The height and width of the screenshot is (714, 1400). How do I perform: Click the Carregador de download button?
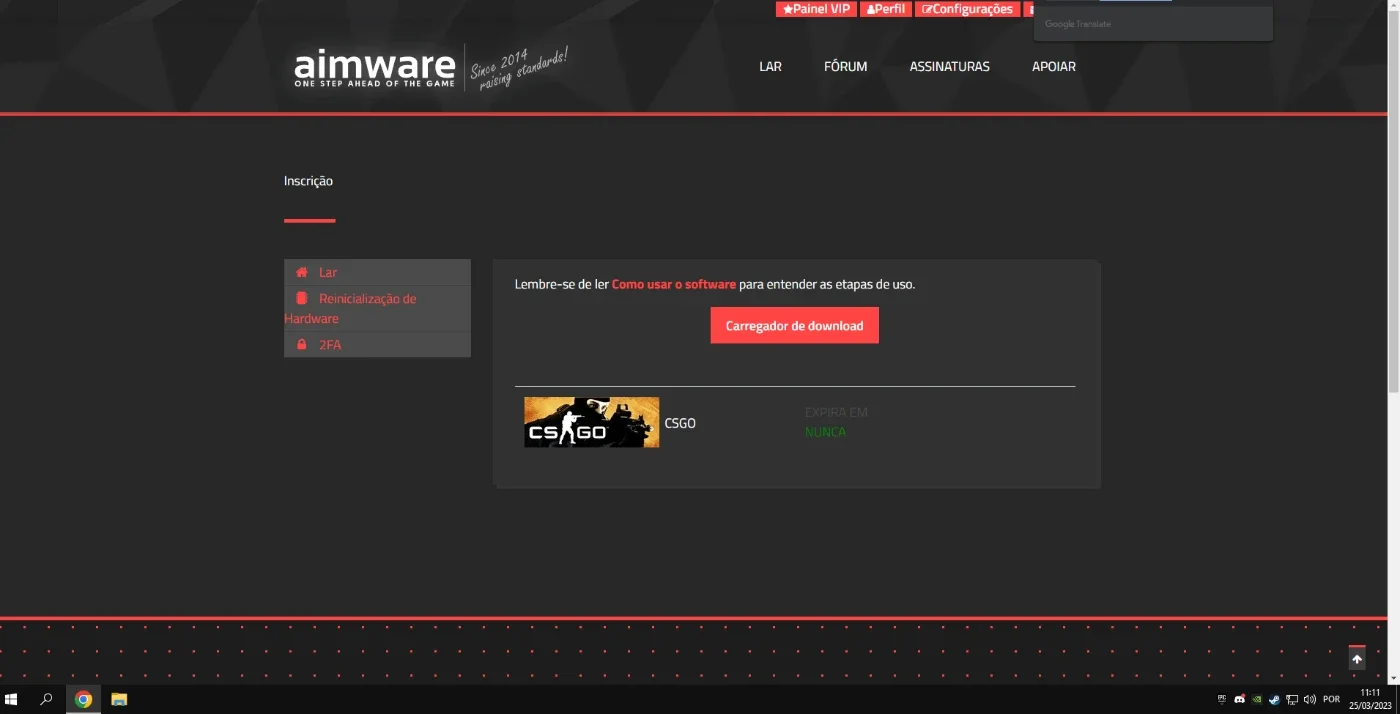[795, 326]
